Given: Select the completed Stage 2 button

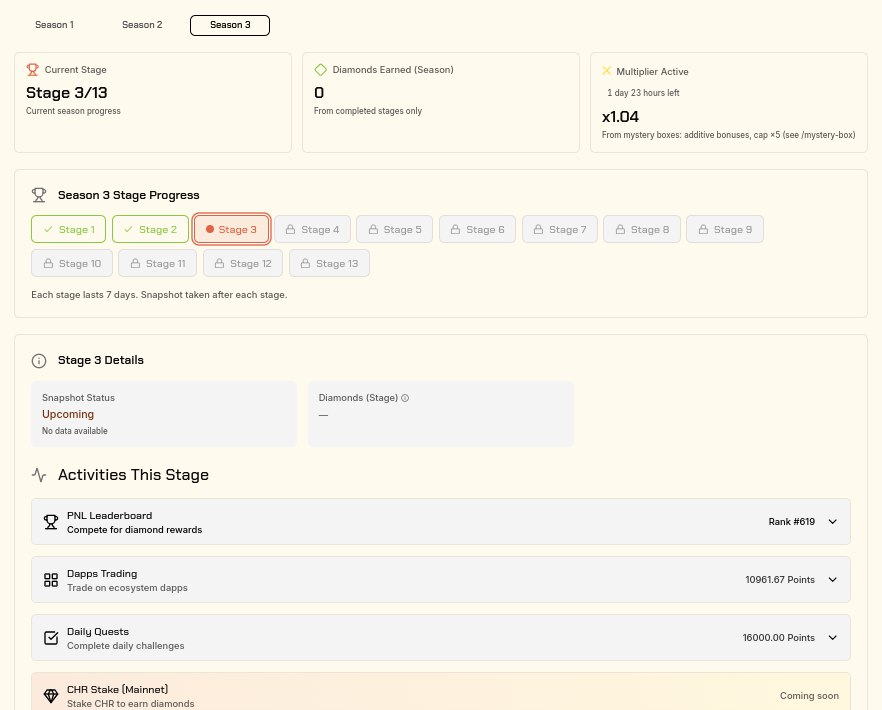Looking at the screenshot, I should coord(150,230).
